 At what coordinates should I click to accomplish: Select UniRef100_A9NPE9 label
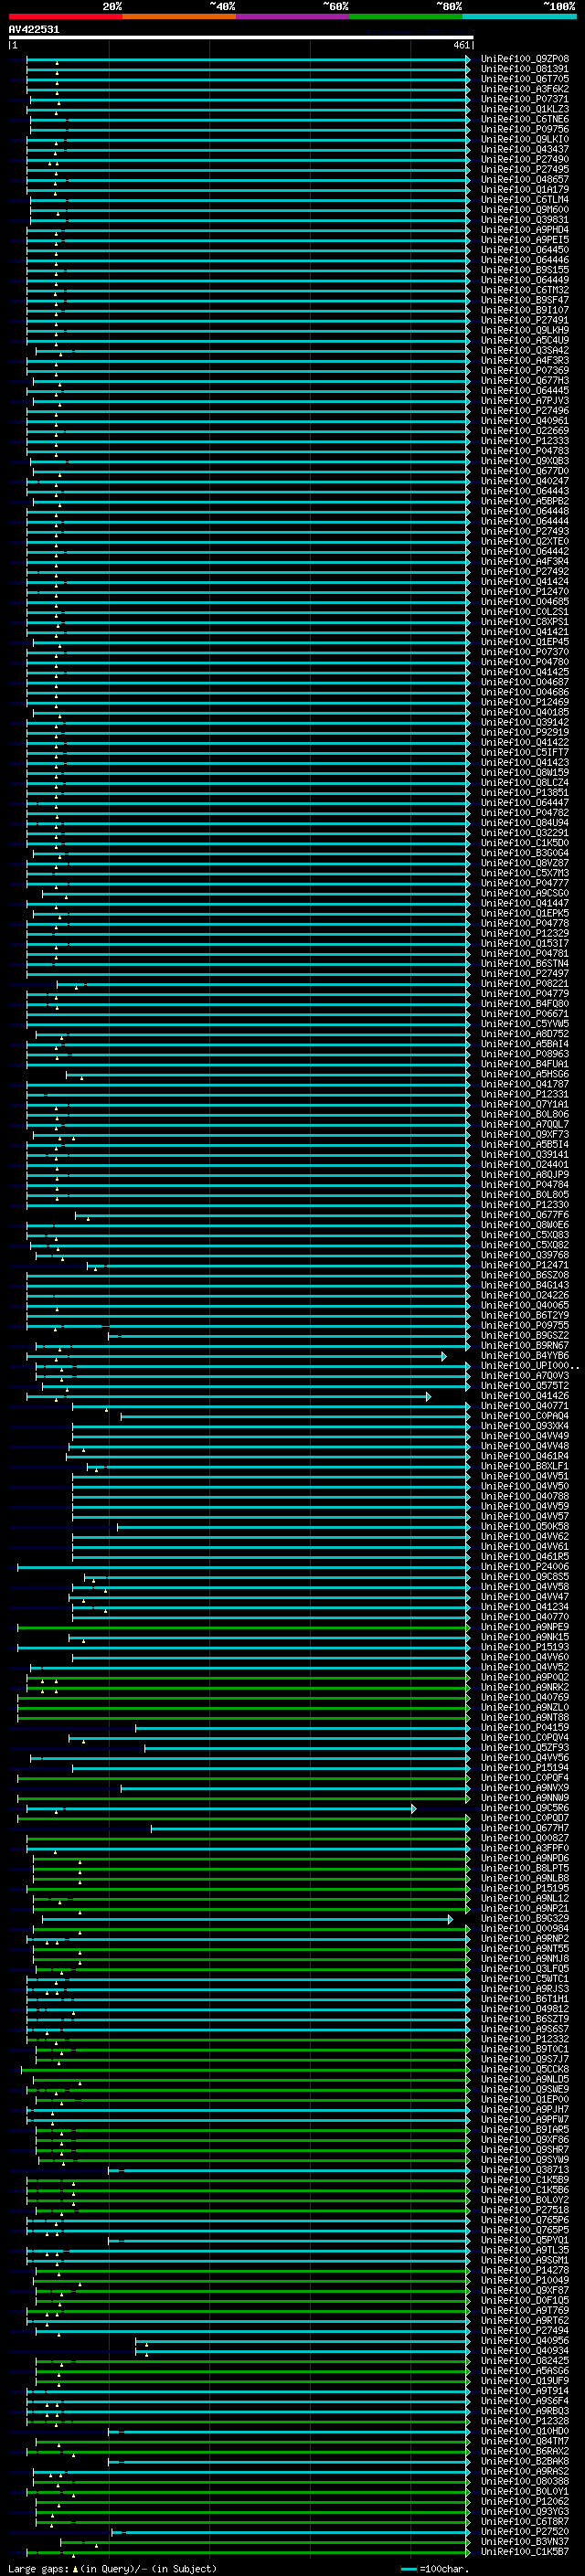coord(525,1627)
